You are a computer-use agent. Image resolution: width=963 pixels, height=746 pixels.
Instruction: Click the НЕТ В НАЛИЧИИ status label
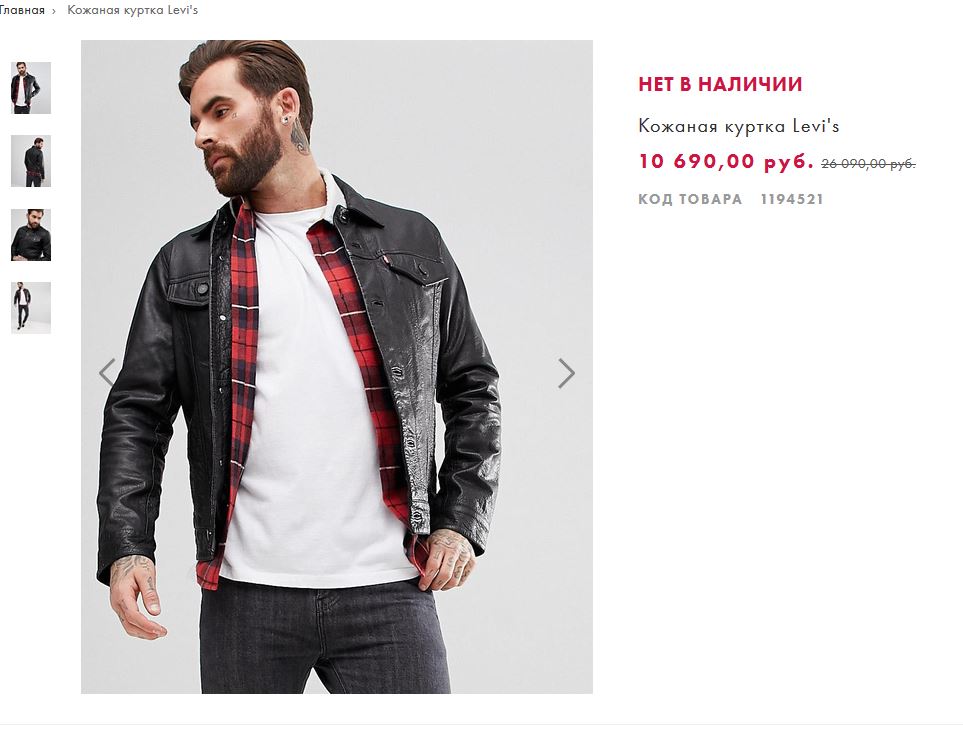point(720,84)
